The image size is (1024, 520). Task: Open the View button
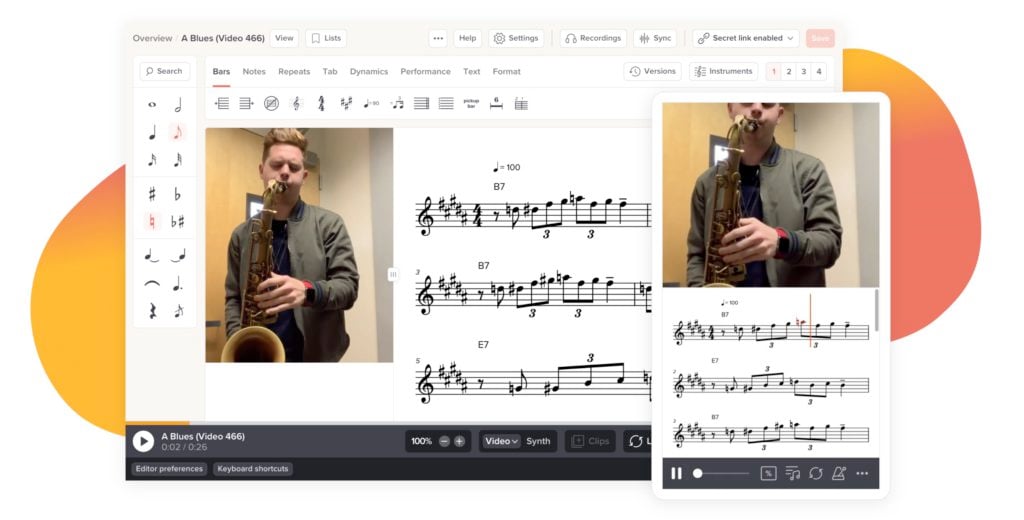[x=284, y=38]
